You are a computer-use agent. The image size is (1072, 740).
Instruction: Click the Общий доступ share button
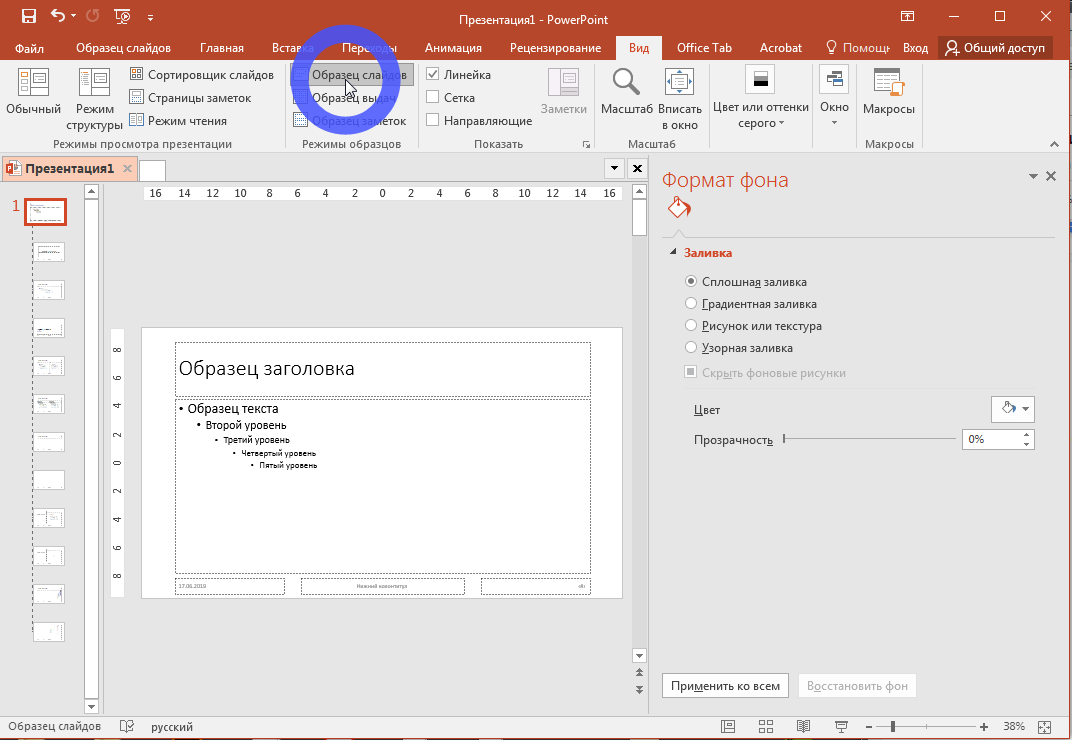995,48
